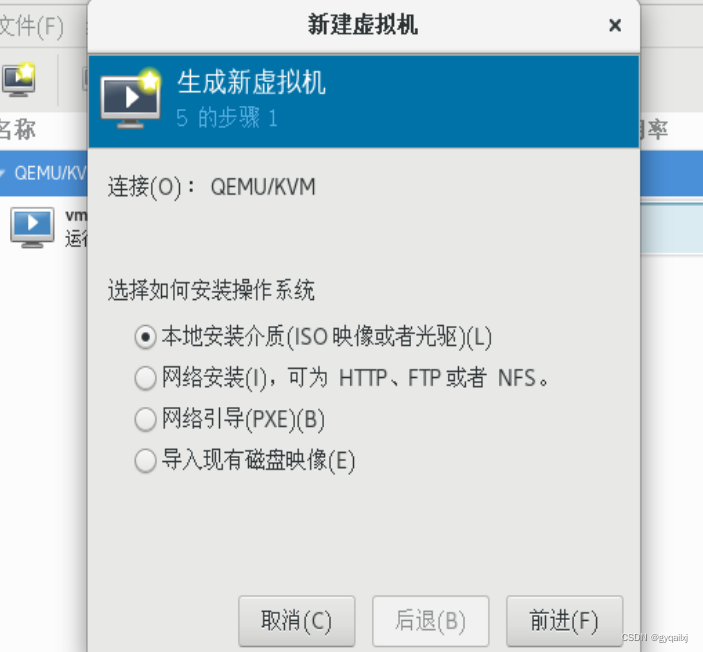Click the 生成新虚拟机 header text

252,83
